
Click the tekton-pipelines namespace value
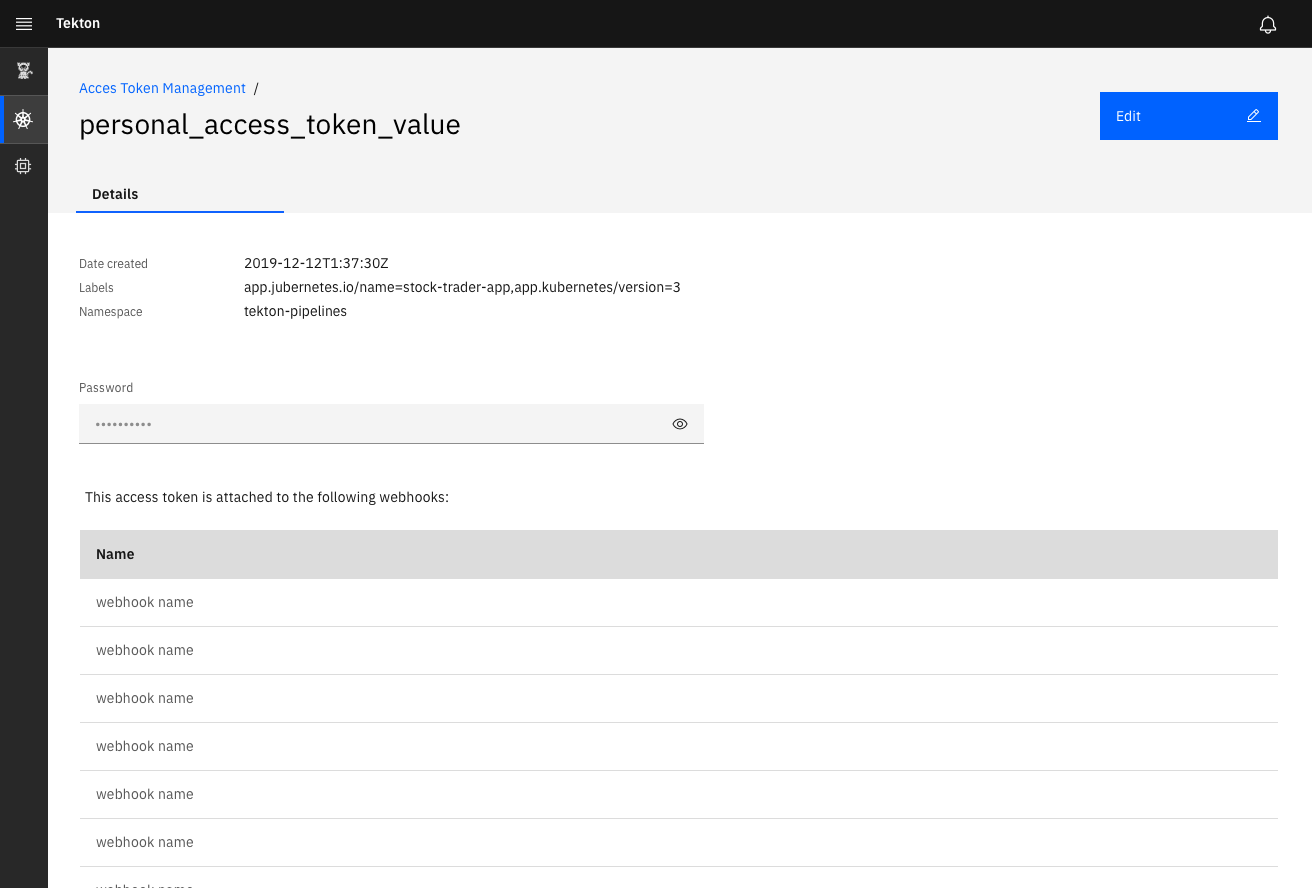click(x=295, y=311)
